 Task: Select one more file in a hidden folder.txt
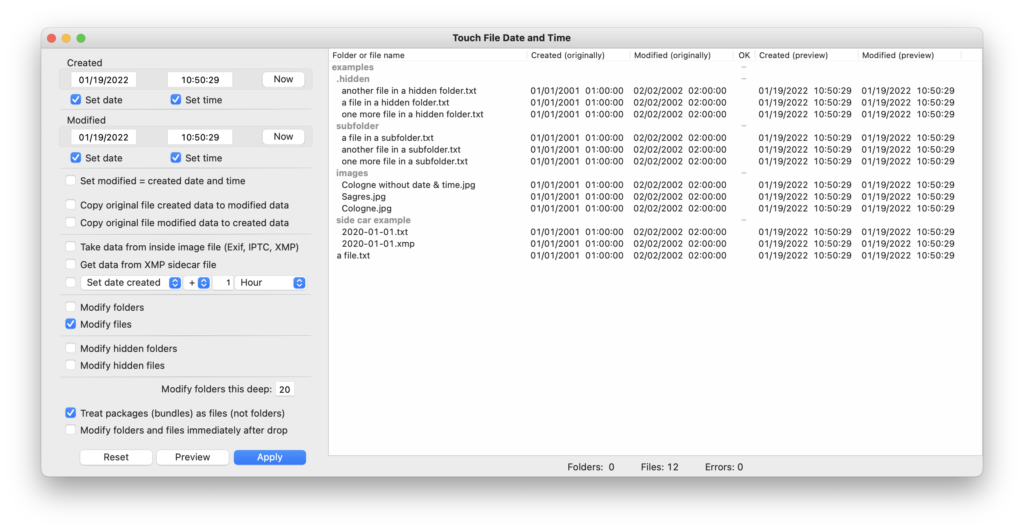click(655, 114)
